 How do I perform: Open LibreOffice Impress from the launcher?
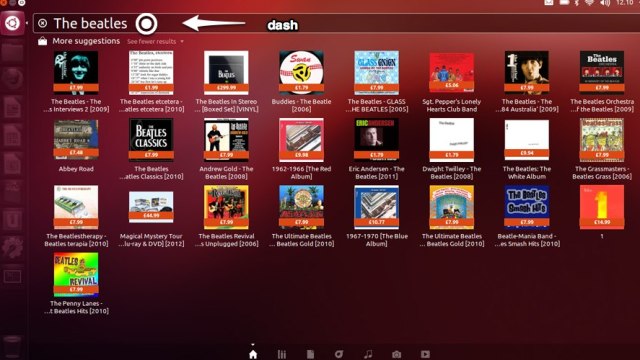12,163
